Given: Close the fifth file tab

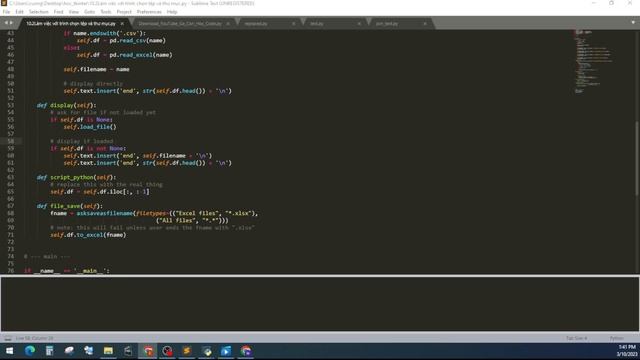Looking at the screenshot, I should coord(425,24).
